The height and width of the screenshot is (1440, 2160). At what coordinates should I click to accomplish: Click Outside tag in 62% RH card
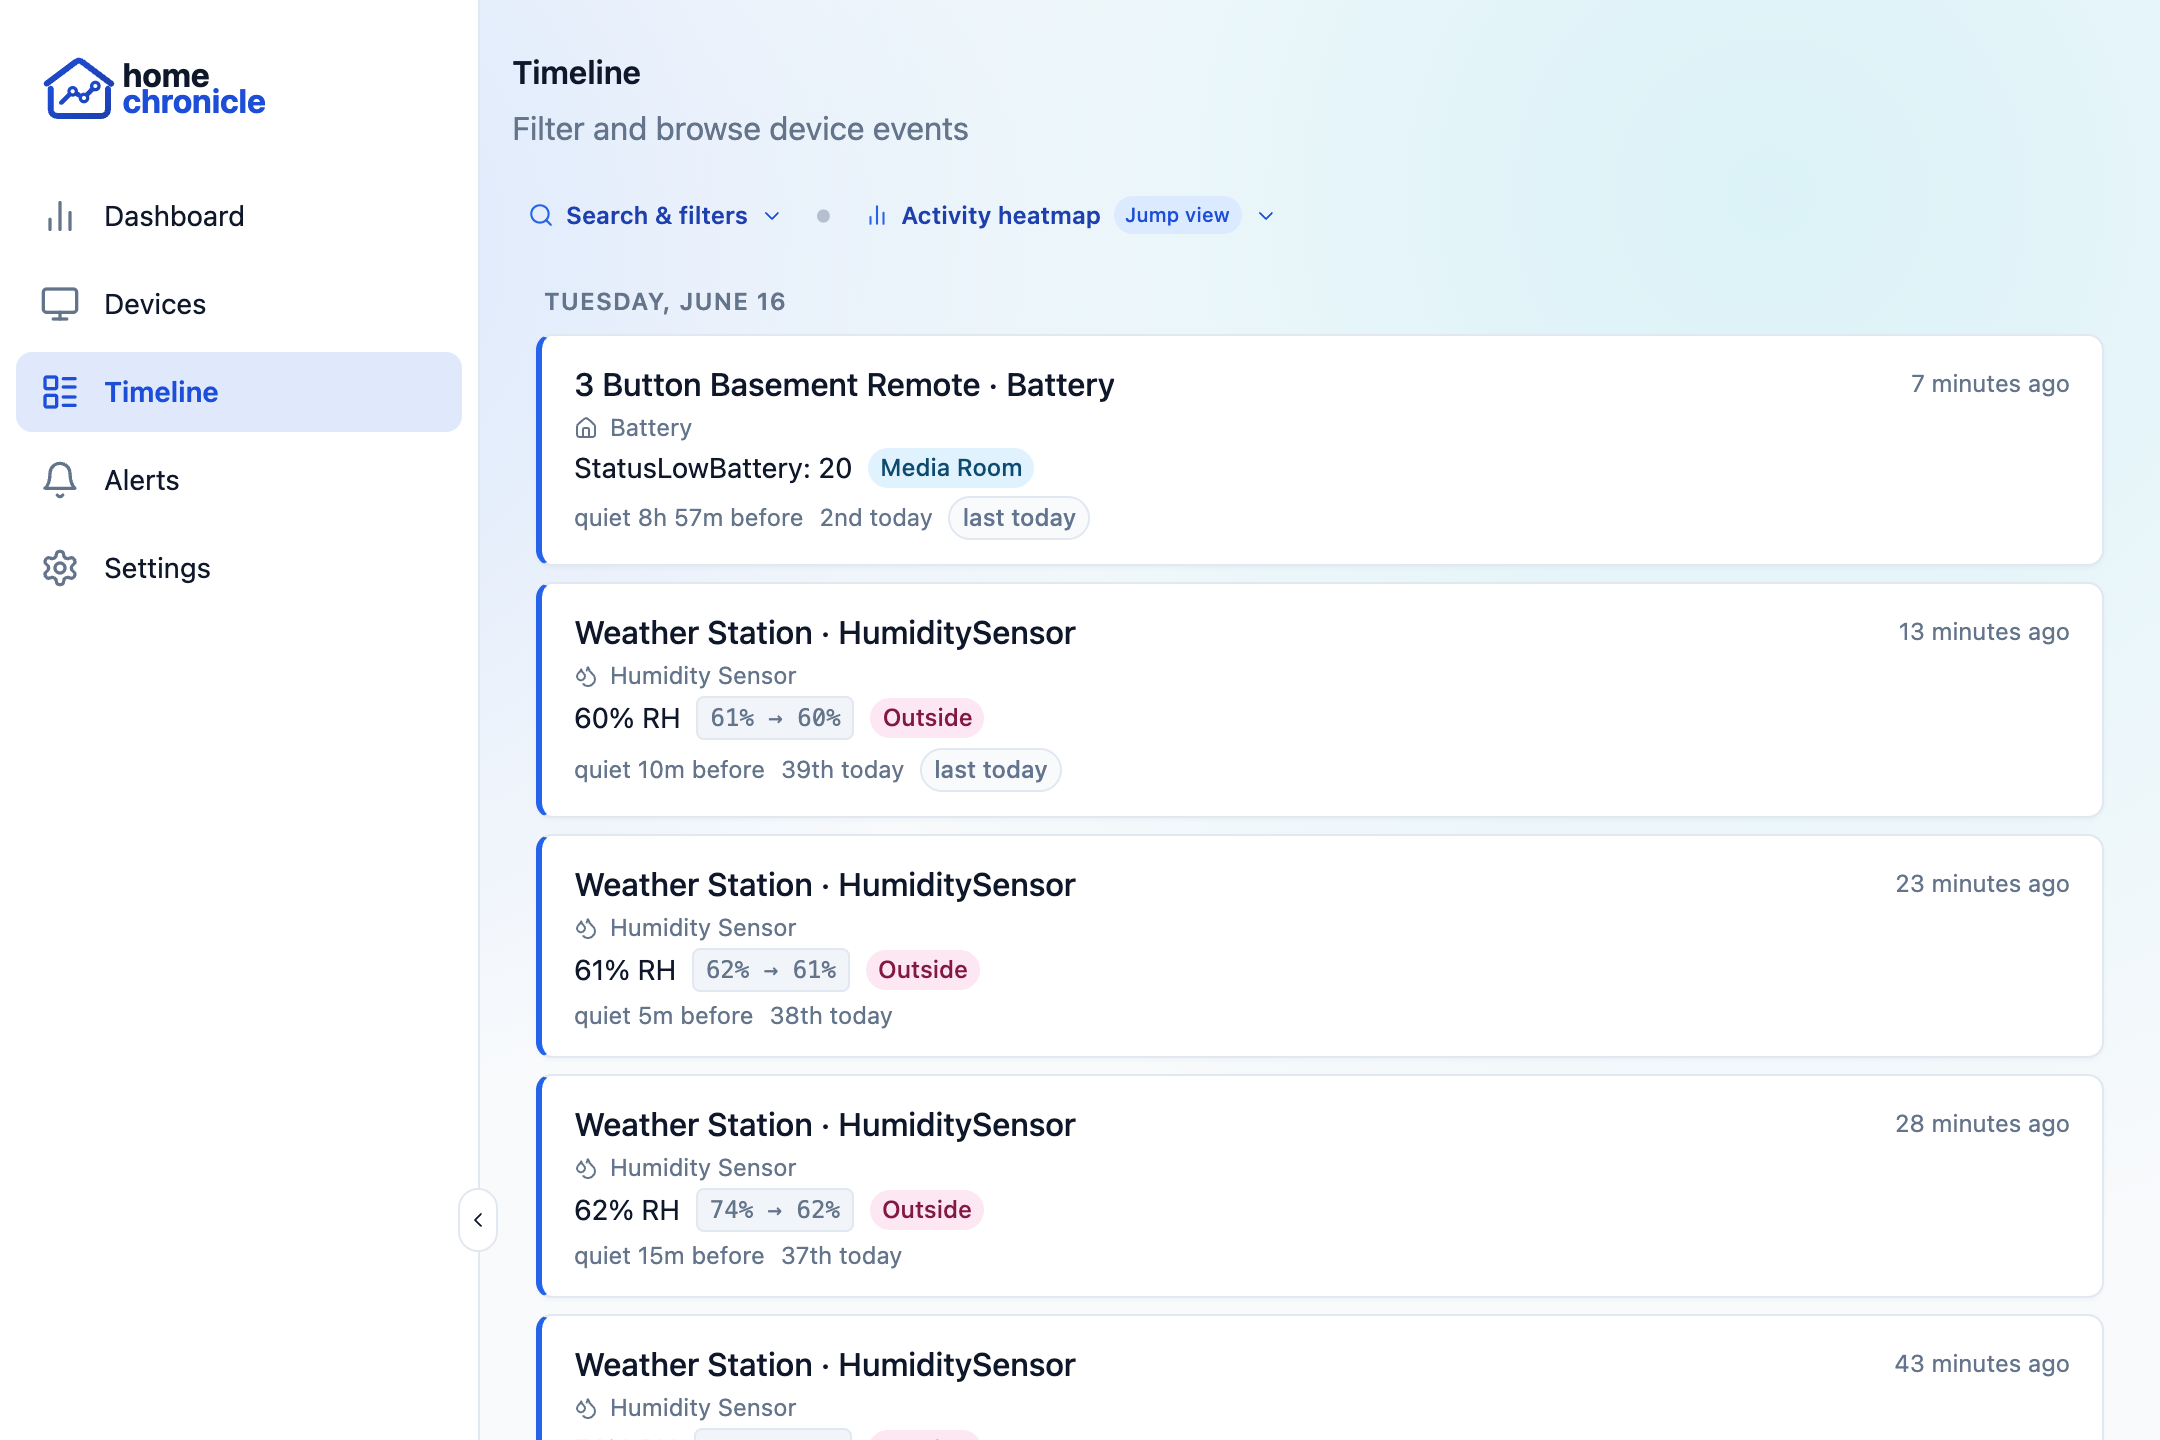click(x=926, y=1210)
